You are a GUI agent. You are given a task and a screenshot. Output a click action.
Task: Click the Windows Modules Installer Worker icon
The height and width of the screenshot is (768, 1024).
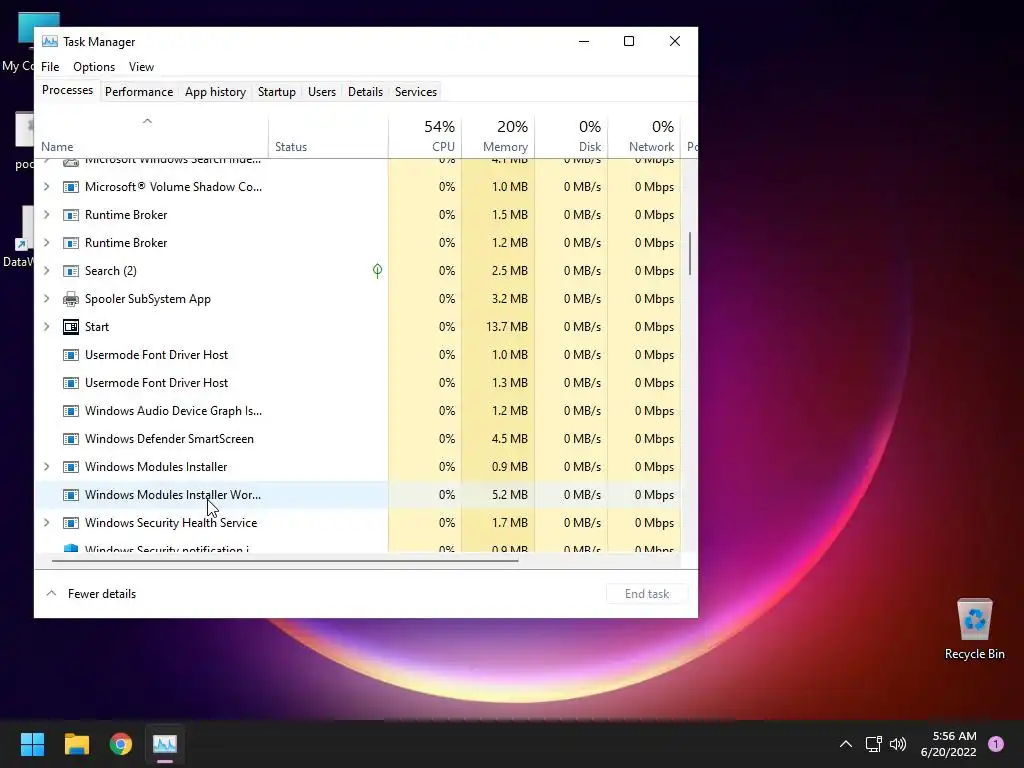click(71, 495)
